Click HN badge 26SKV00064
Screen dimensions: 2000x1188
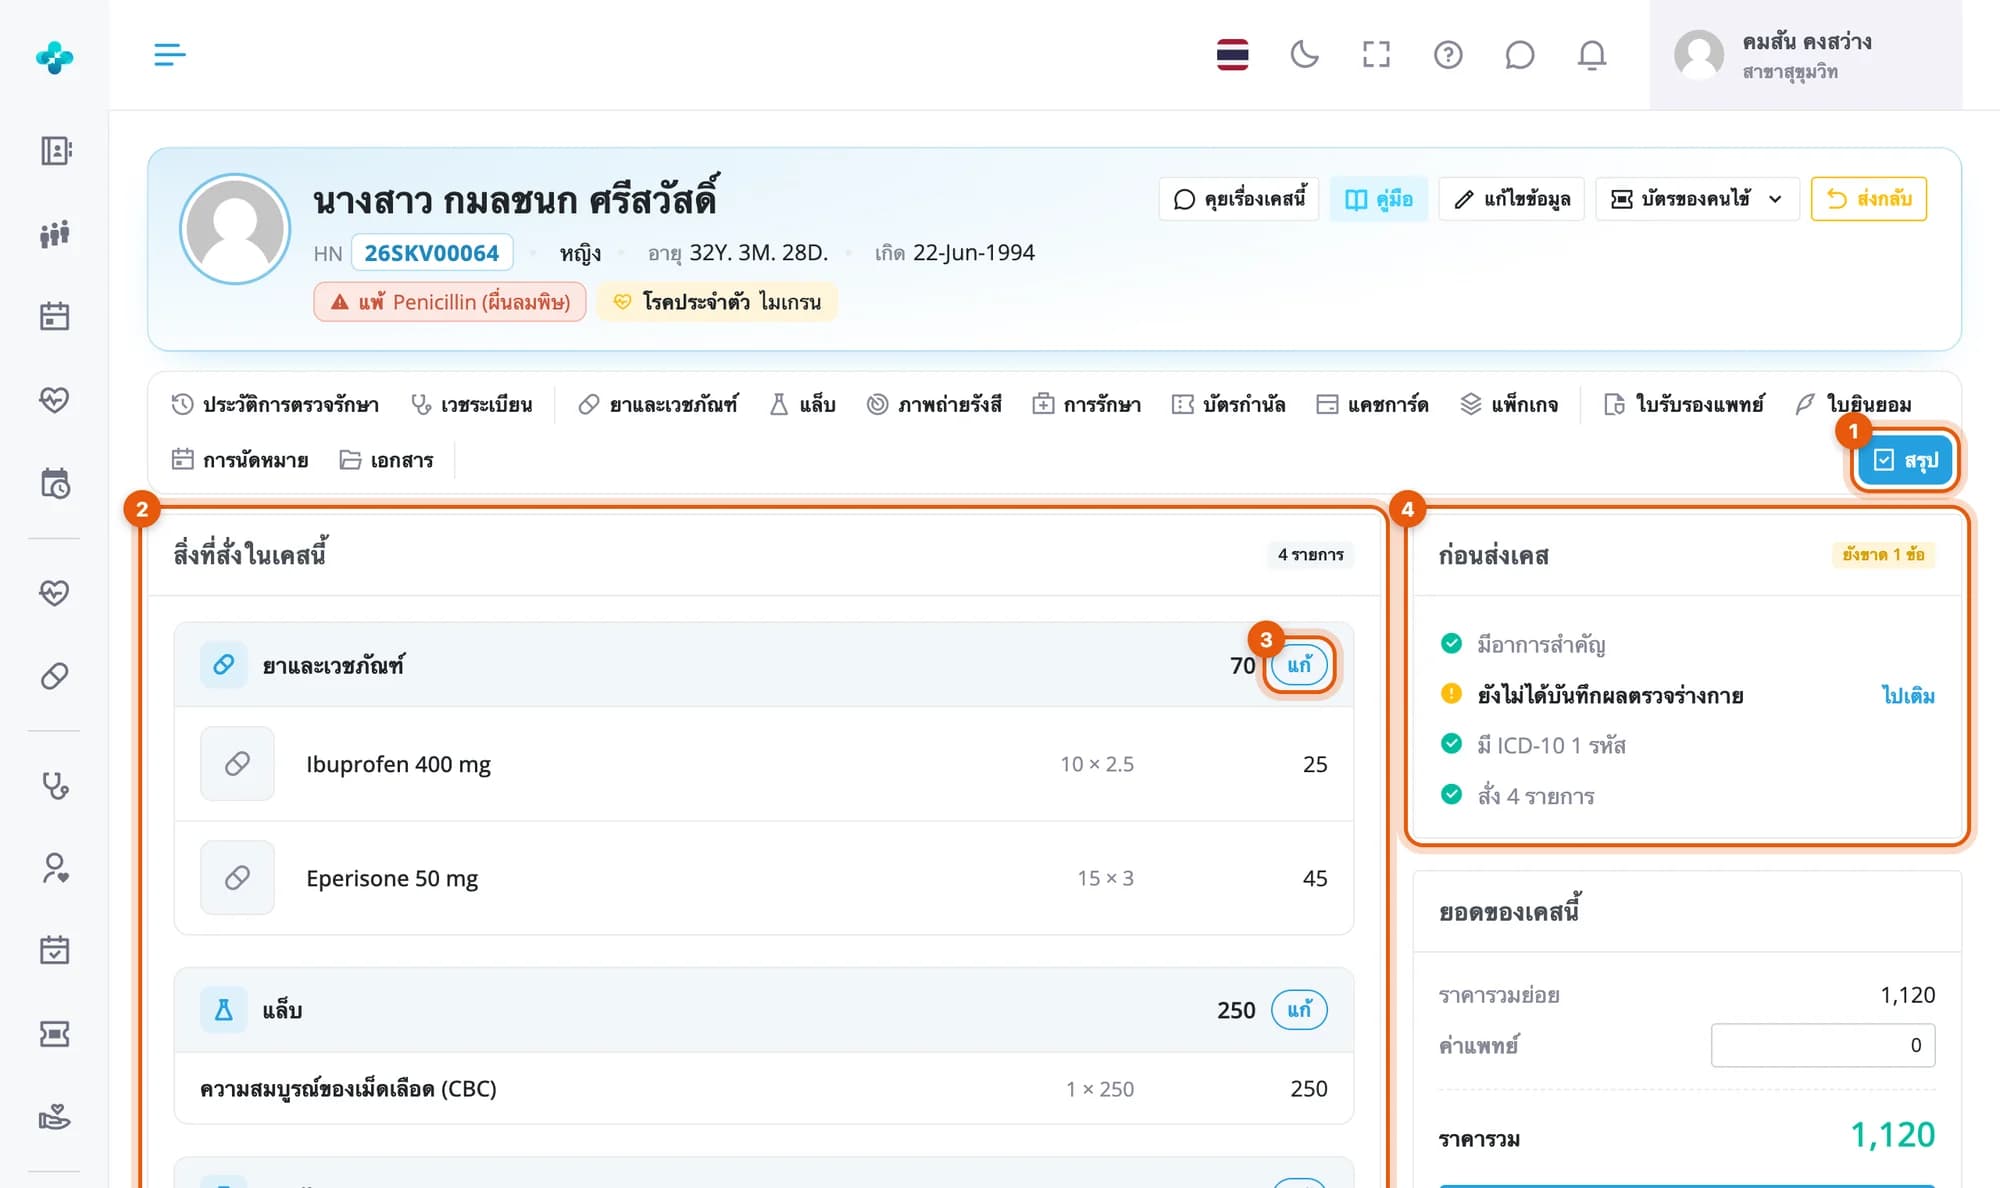point(432,253)
